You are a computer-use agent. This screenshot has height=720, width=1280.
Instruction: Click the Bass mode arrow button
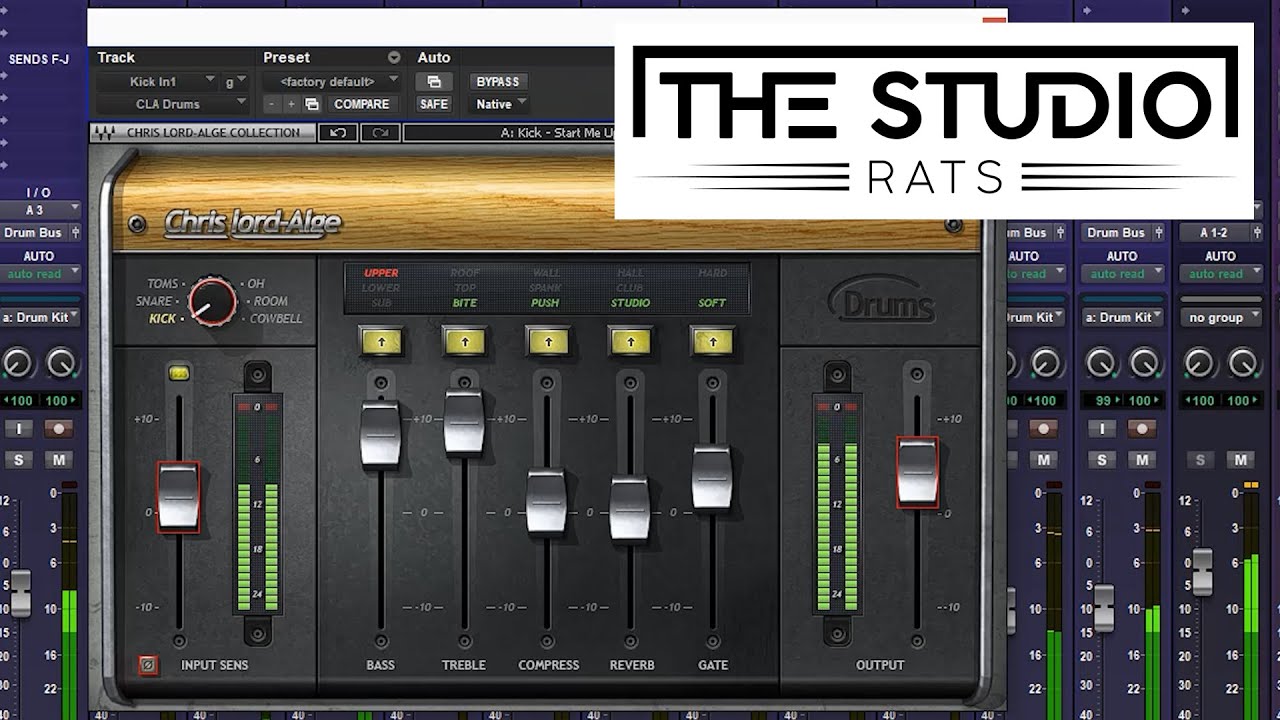380,341
